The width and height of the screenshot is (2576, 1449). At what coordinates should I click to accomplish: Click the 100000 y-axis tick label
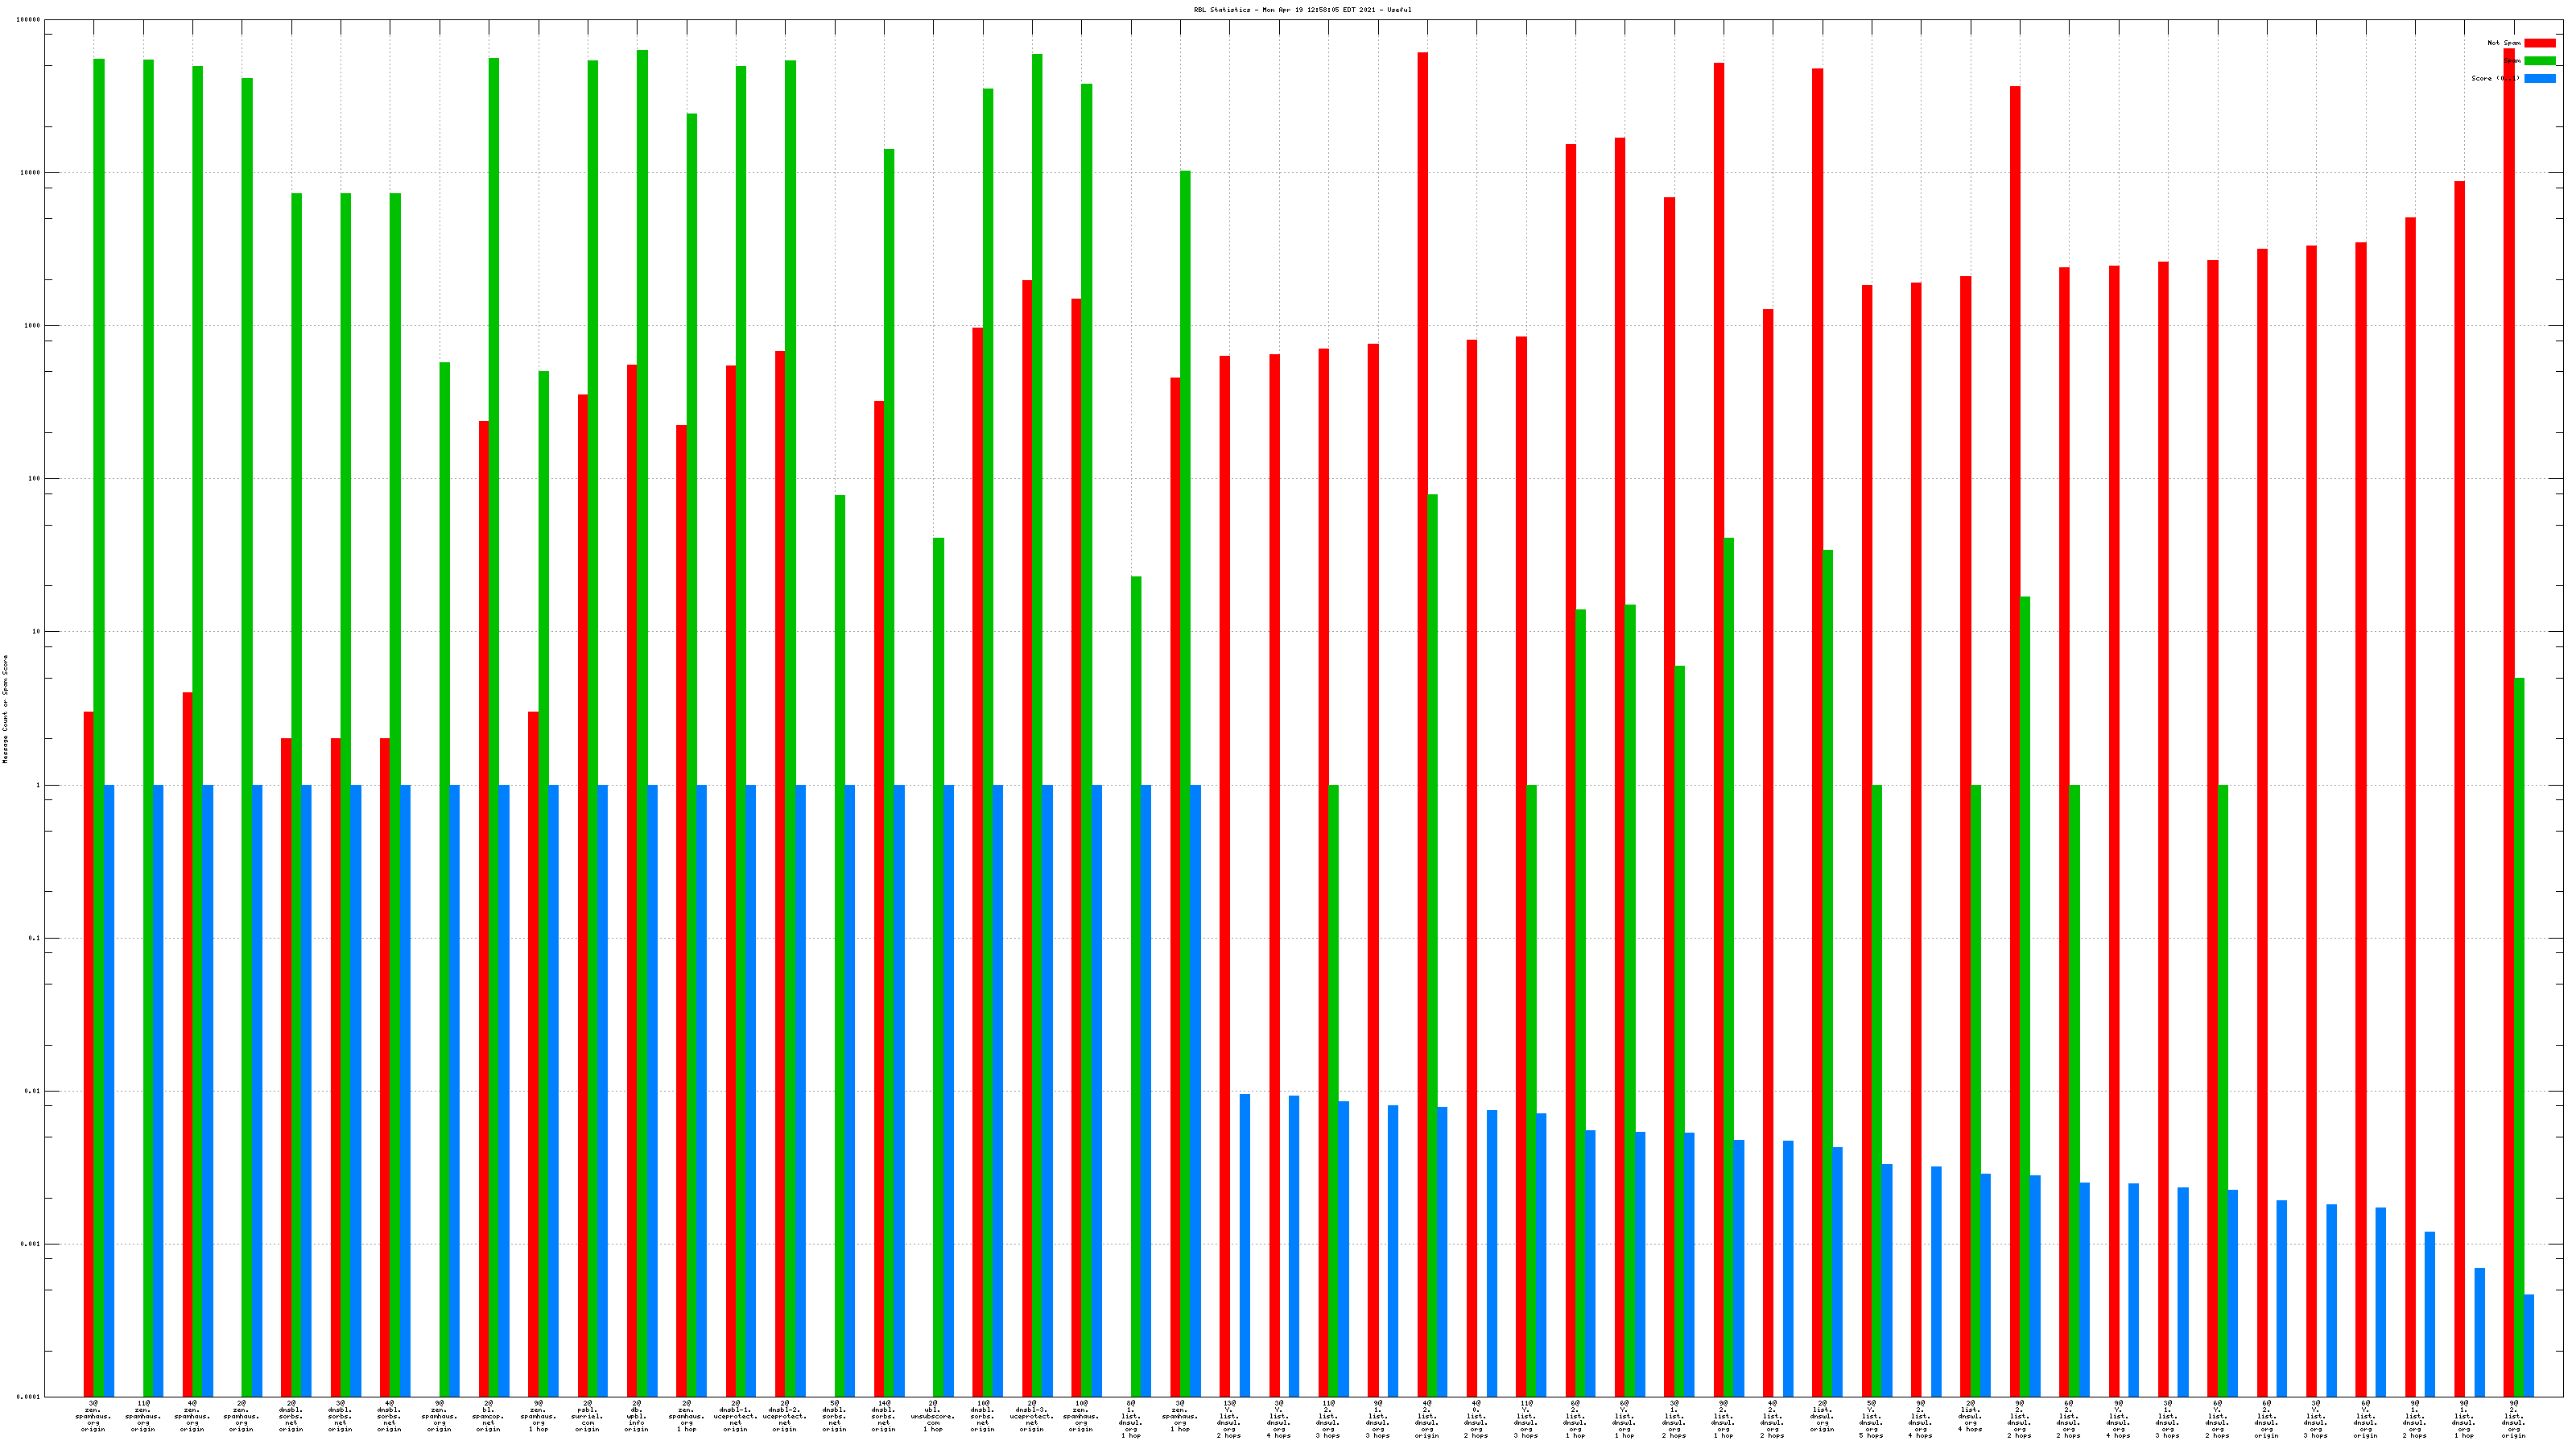(29, 20)
